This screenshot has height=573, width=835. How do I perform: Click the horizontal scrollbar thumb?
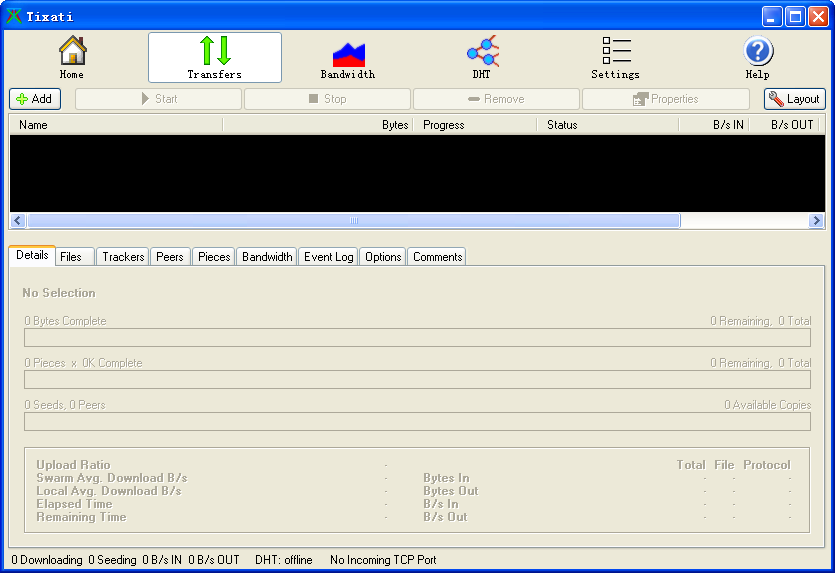354,220
